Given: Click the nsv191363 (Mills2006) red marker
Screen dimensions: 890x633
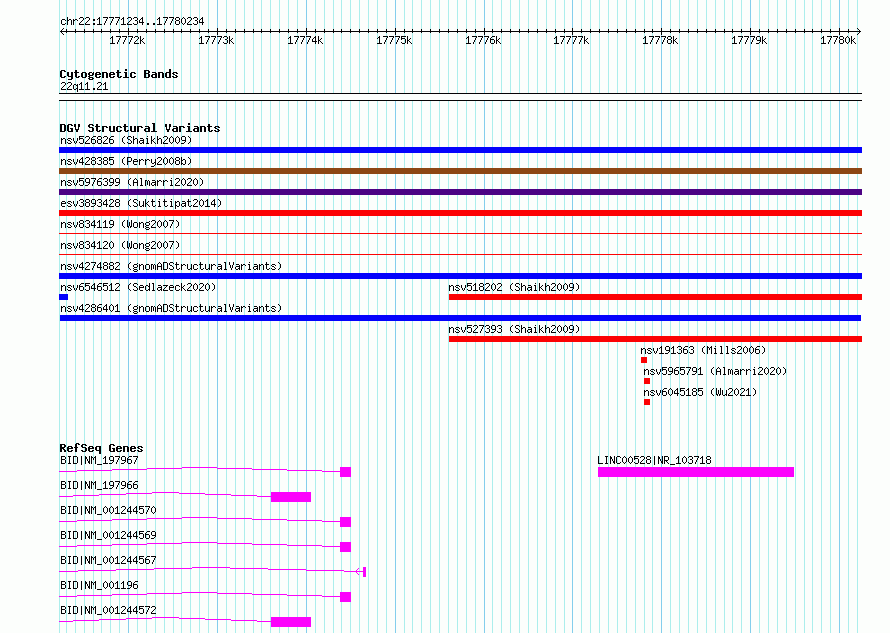Looking at the screenshot, I should (x=644, y=360).
